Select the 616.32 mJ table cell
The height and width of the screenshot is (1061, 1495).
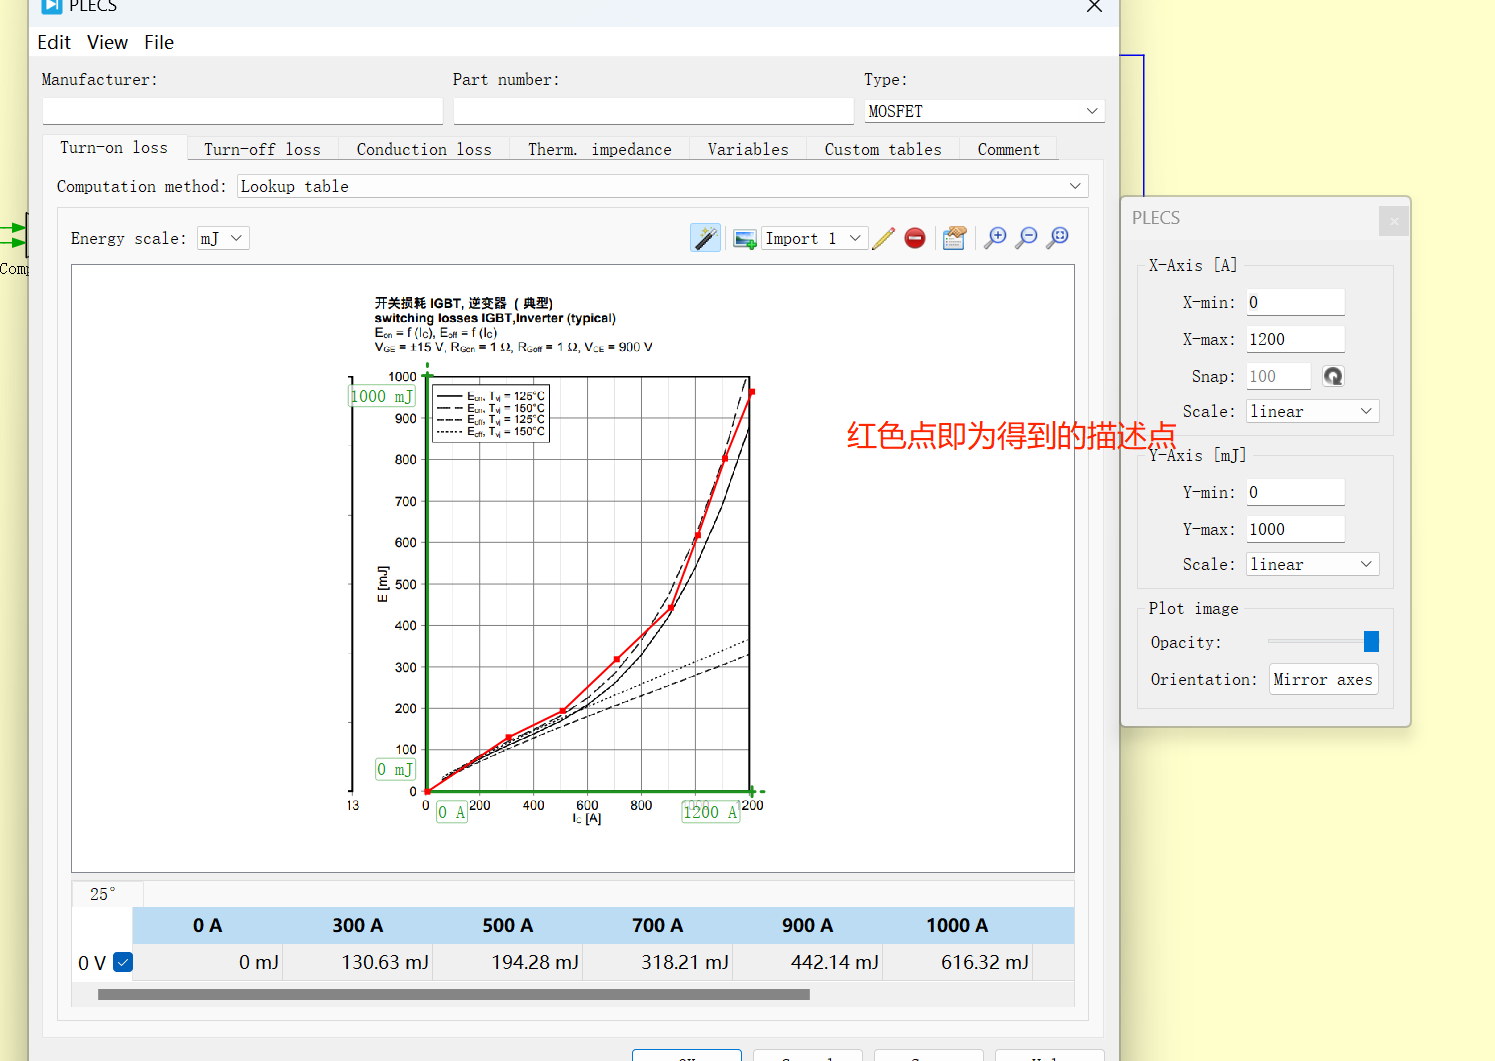tap(958, 962)
